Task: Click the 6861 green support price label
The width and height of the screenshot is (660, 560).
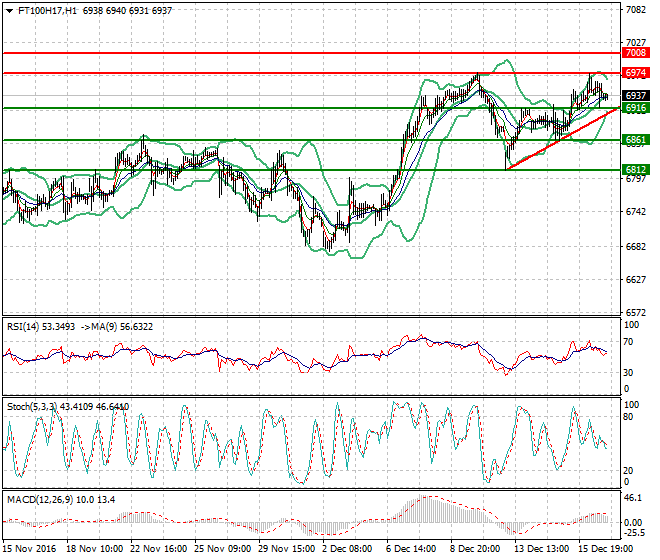Action: pyautogui.click(x=636, y=140)
